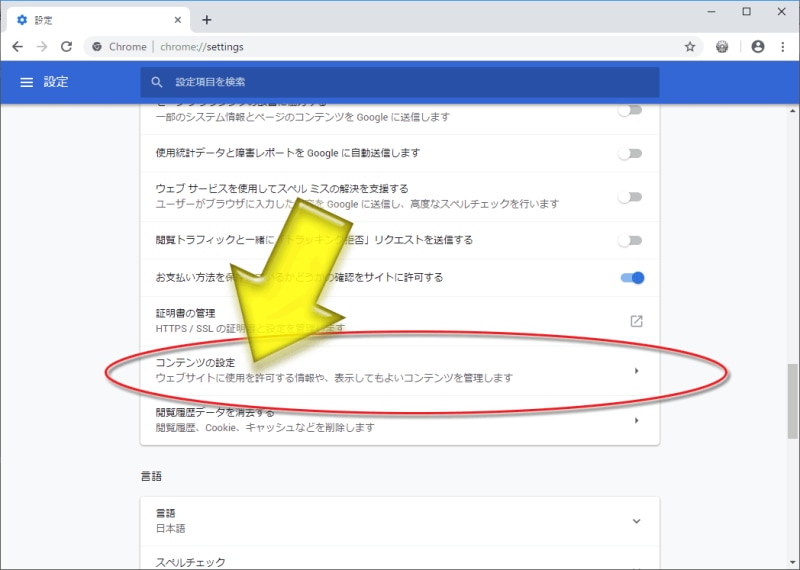Open the user profile avatar icon

(758, 47)
